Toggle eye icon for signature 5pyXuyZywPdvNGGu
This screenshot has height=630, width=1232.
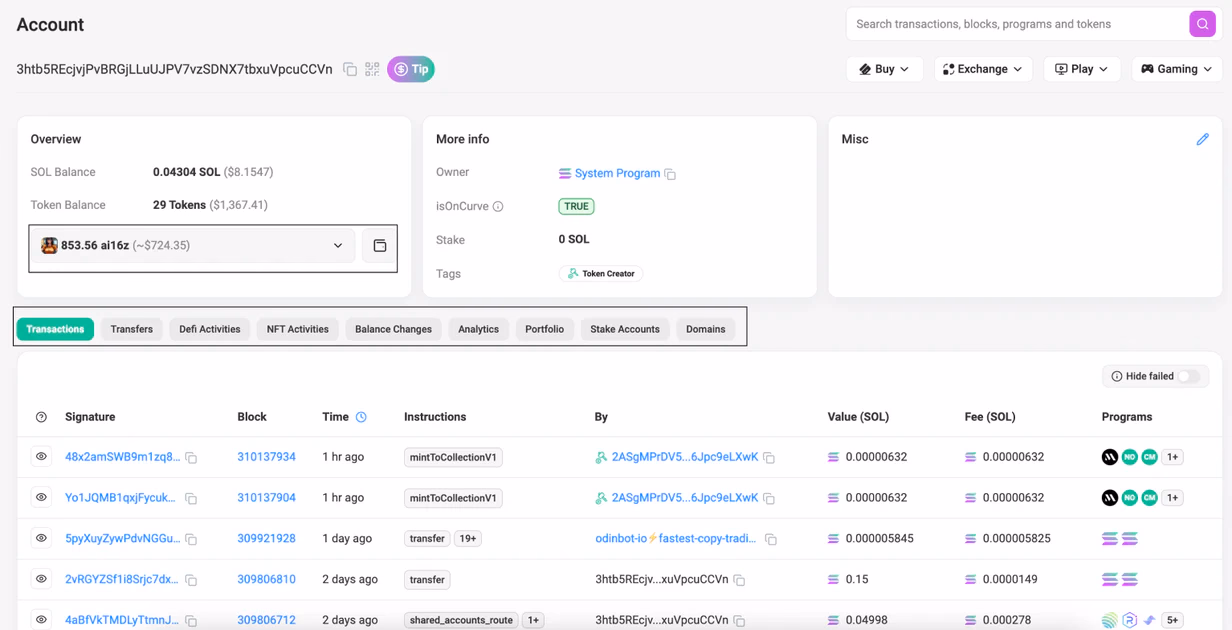(x=41, y=538)
